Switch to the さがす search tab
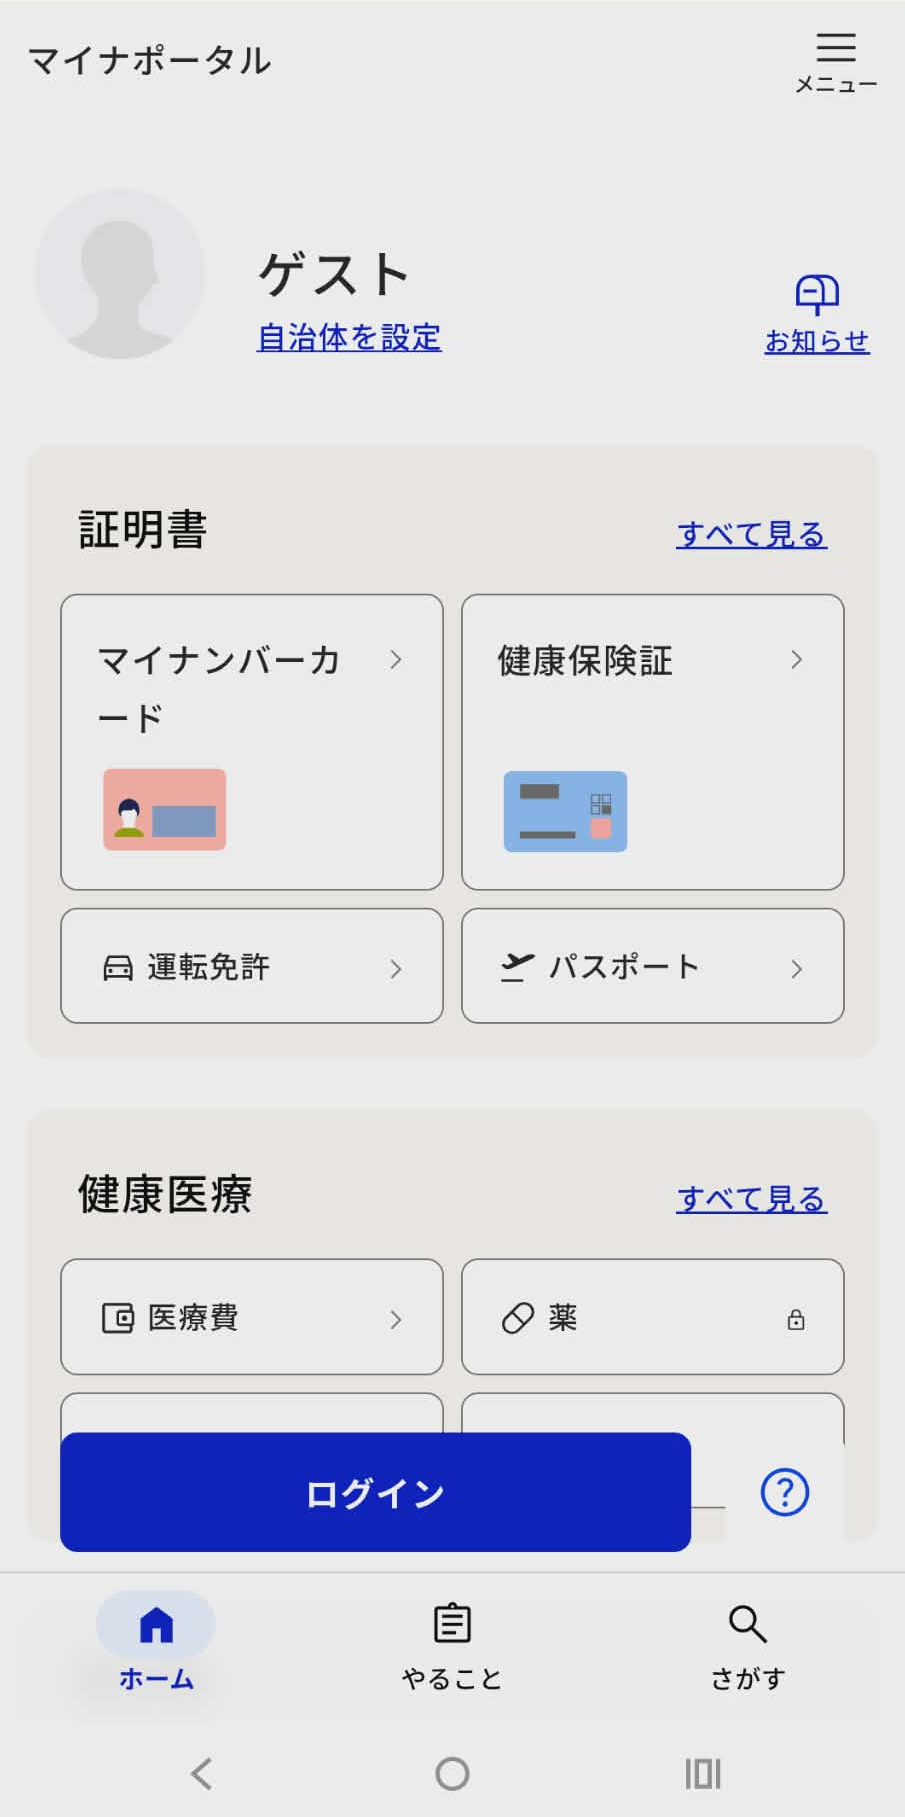 [748, 1645]
